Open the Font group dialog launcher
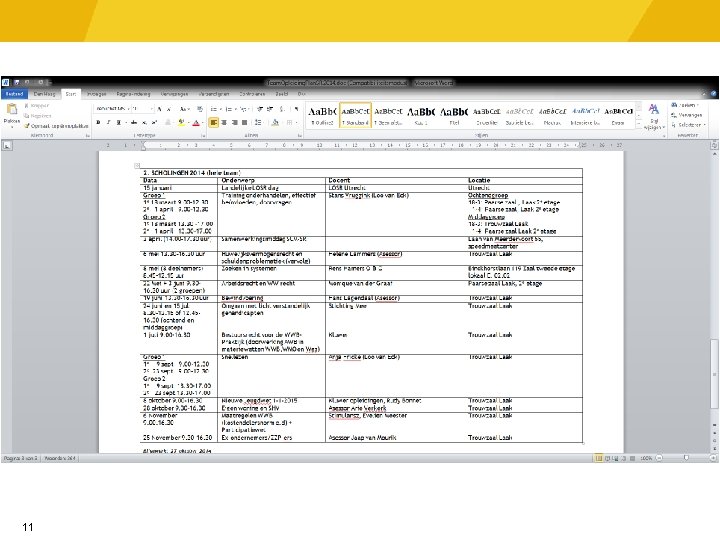The height and width of the screenshot is (540, 720). pos(203,135)
